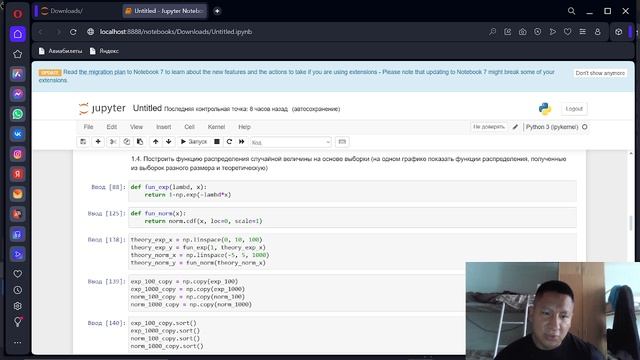The image size is (640, 360).
Task: Open the profile account icon
Action: (x=598, y=32)
